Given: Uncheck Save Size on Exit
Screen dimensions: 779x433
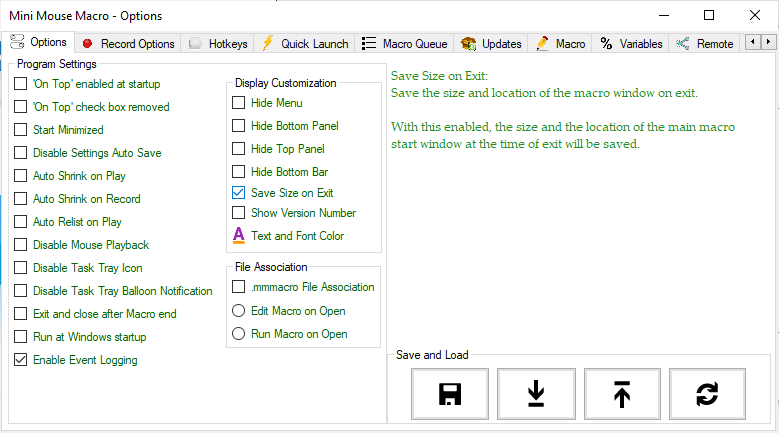Looking at the screenshot, I should (238, 192).
